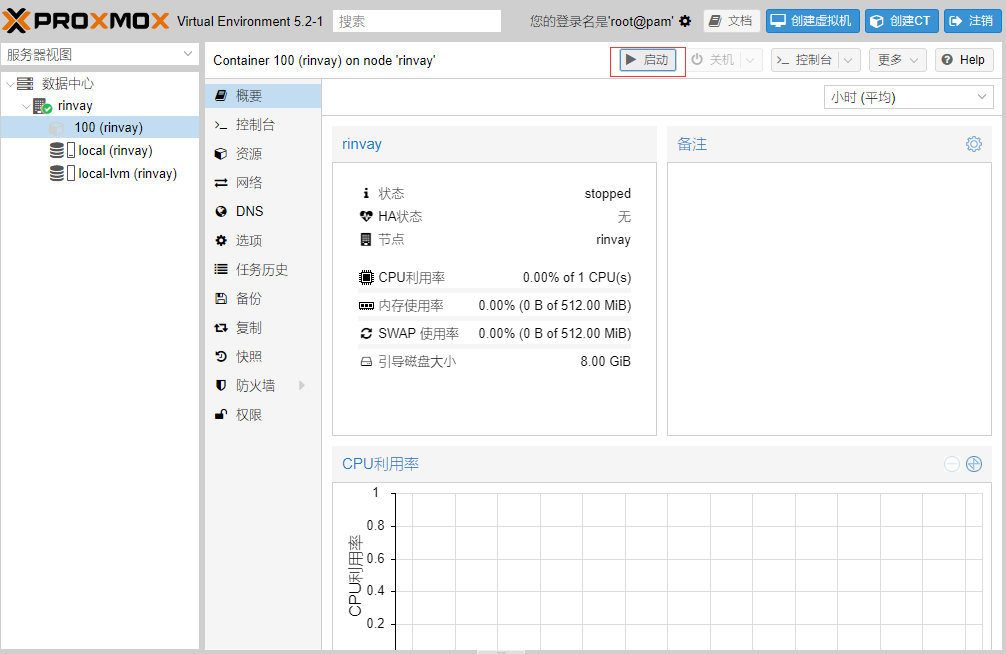The width and height of the screenshot is (1006, 654).
Task: Open the 备份 backup tab
Action: tap(263, 298)
